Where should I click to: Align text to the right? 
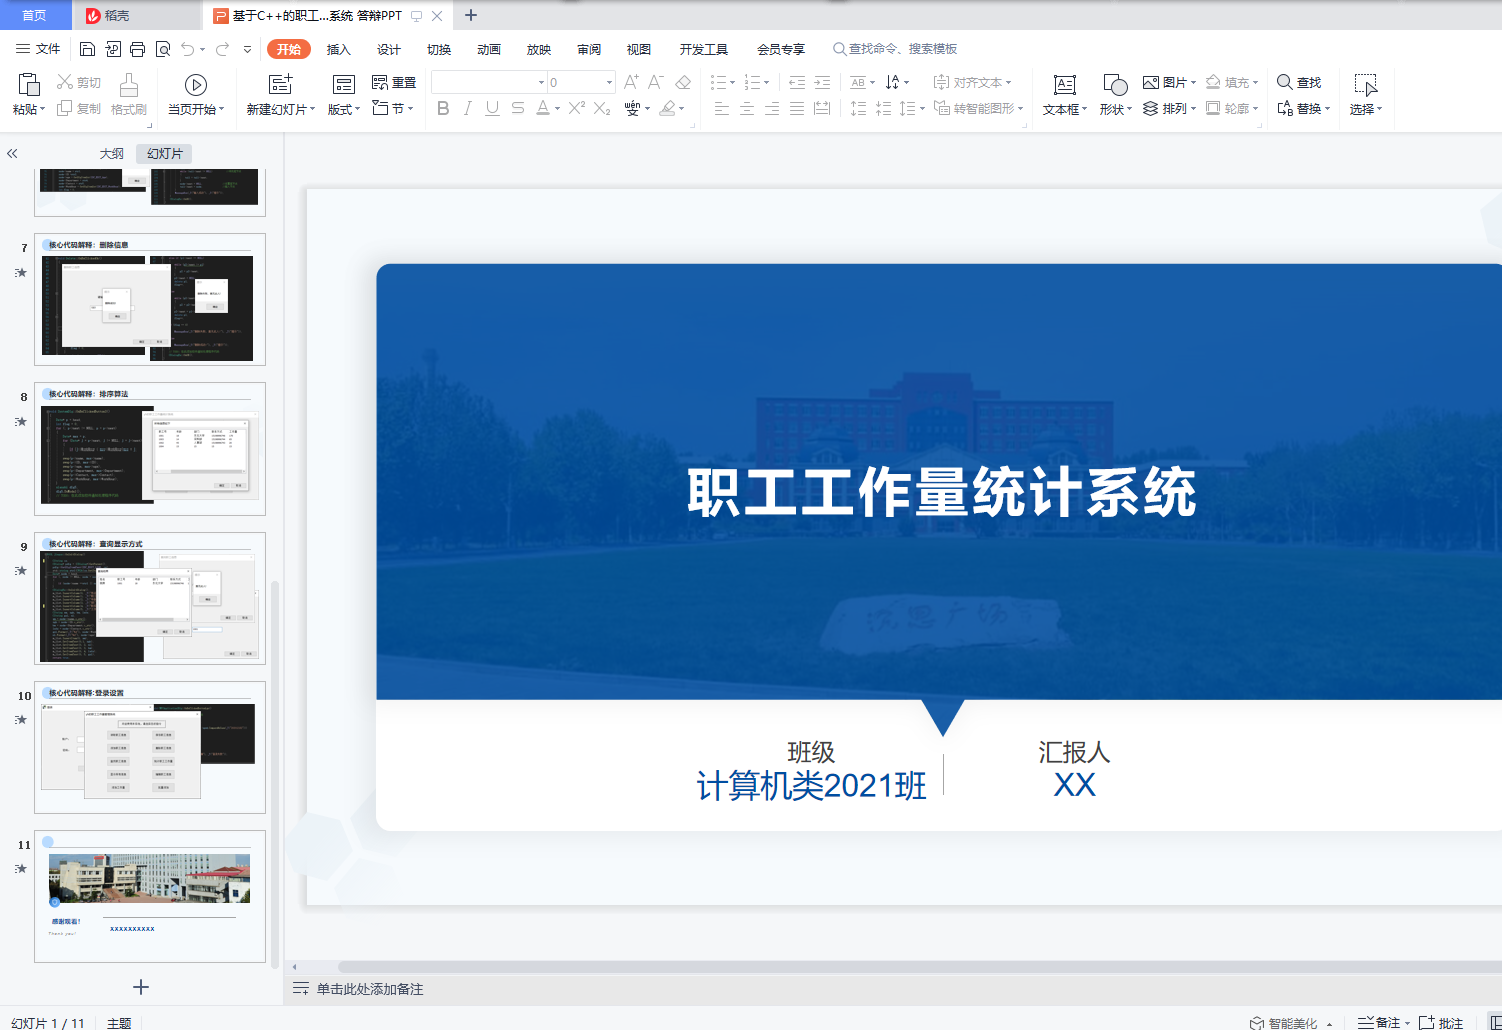point(772,108)
